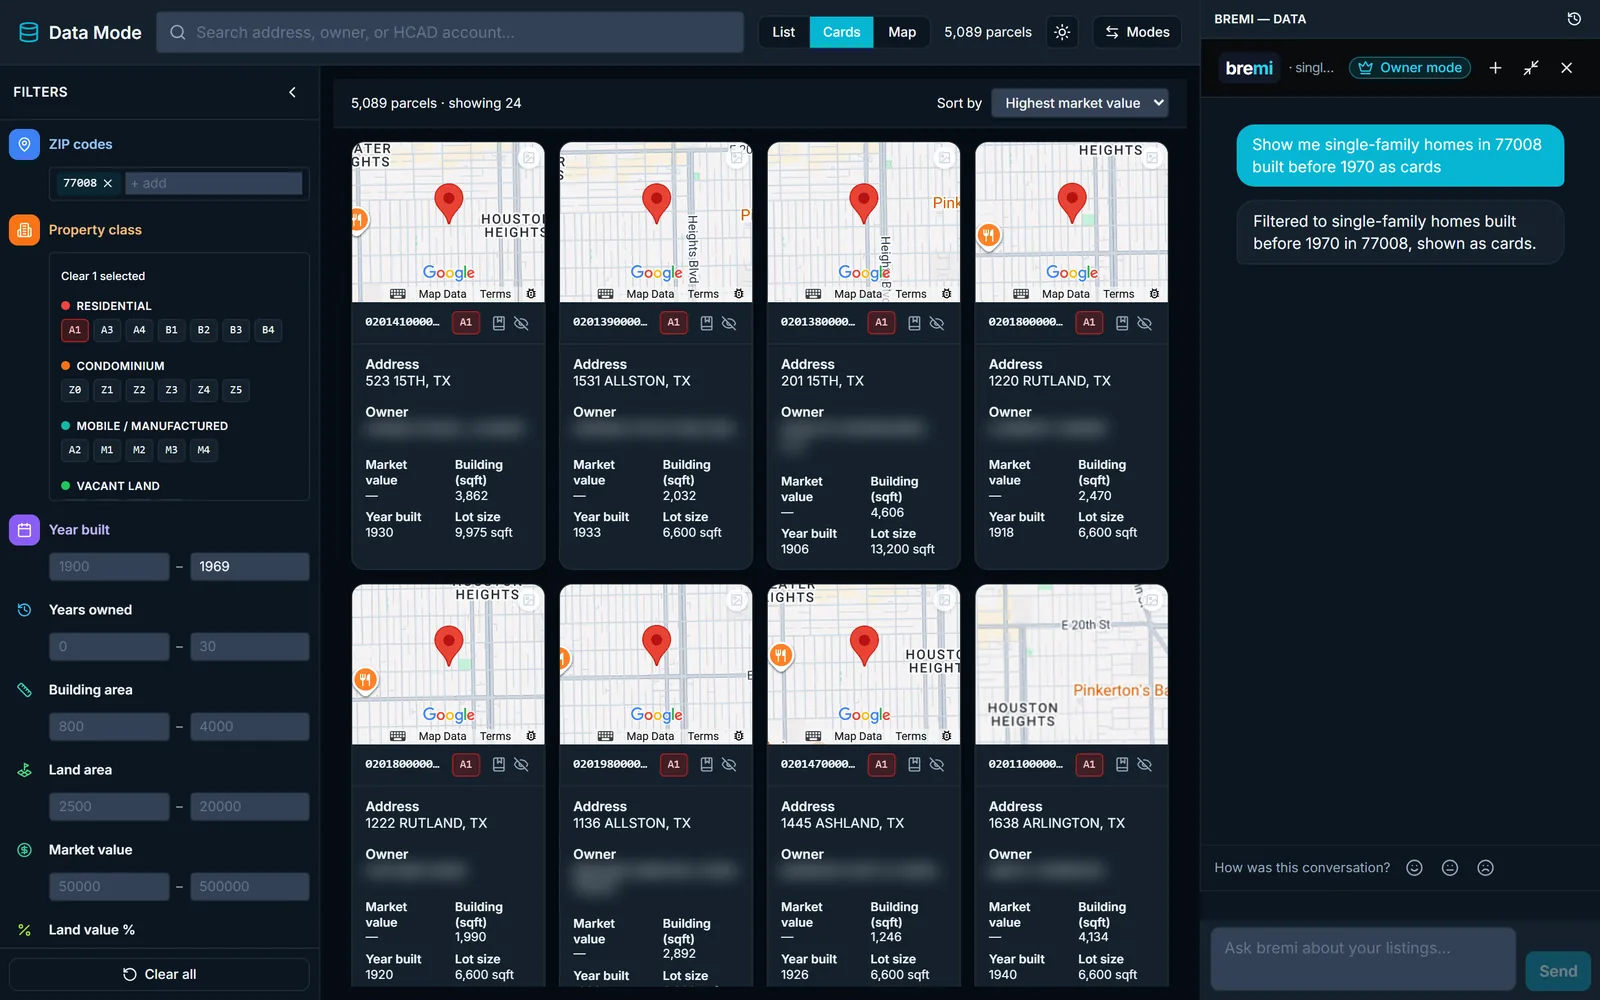
Task: Open Map Data link on 1531 ALLSTON card
Action: (x=650, y=294)
